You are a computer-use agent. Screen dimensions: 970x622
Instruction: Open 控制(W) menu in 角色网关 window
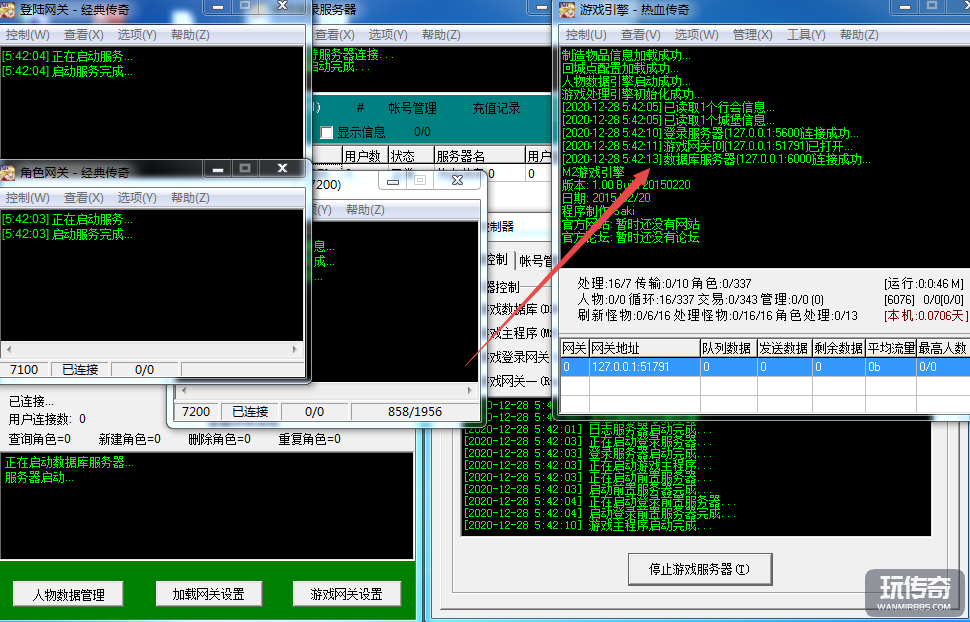(x=28, y=197)
